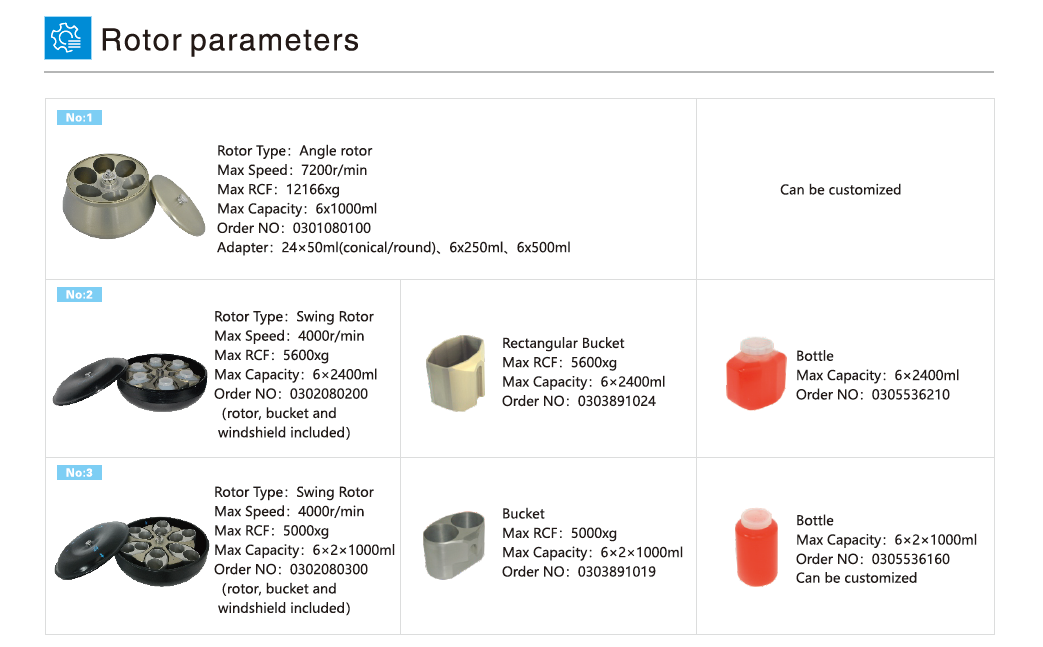Select the silver angle rotor image
Screen dimensions: 1043x647
tap(122, 196)
